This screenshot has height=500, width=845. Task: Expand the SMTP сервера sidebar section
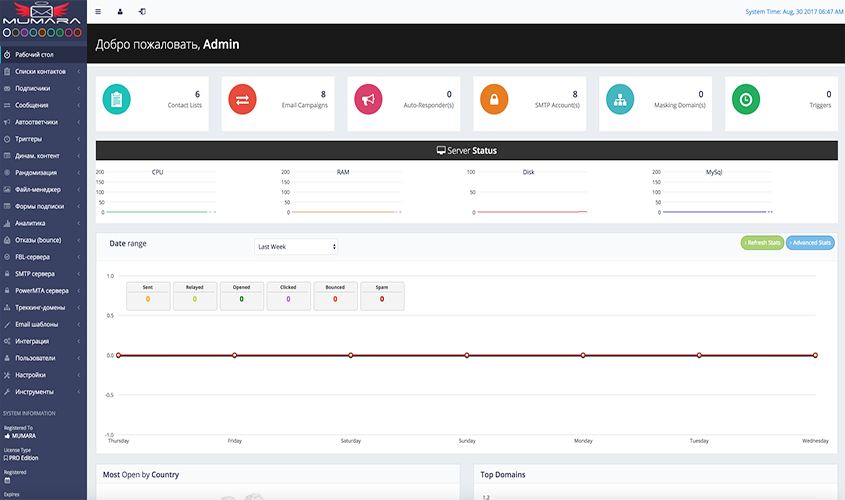tap(40, 274)
